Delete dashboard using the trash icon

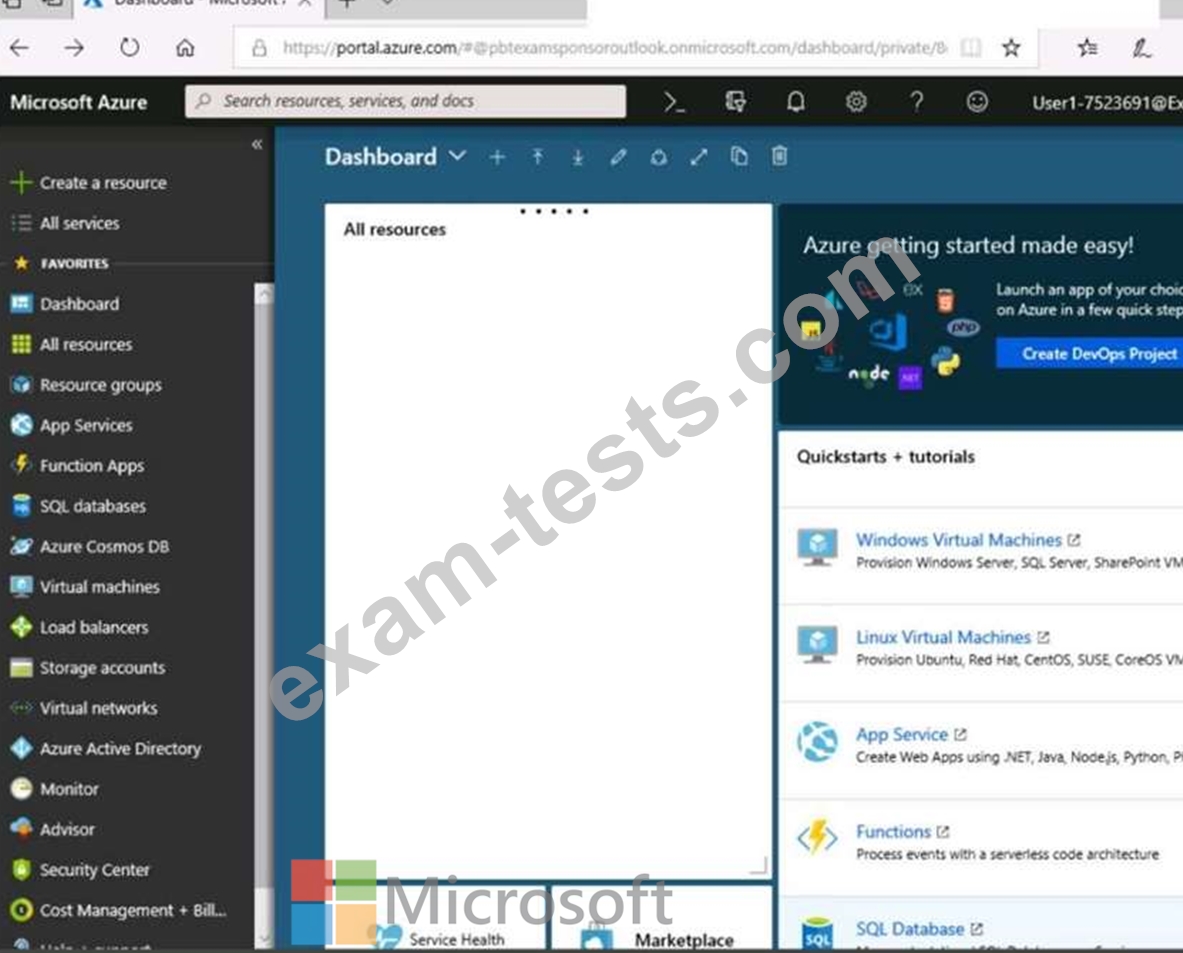(780, 157)
